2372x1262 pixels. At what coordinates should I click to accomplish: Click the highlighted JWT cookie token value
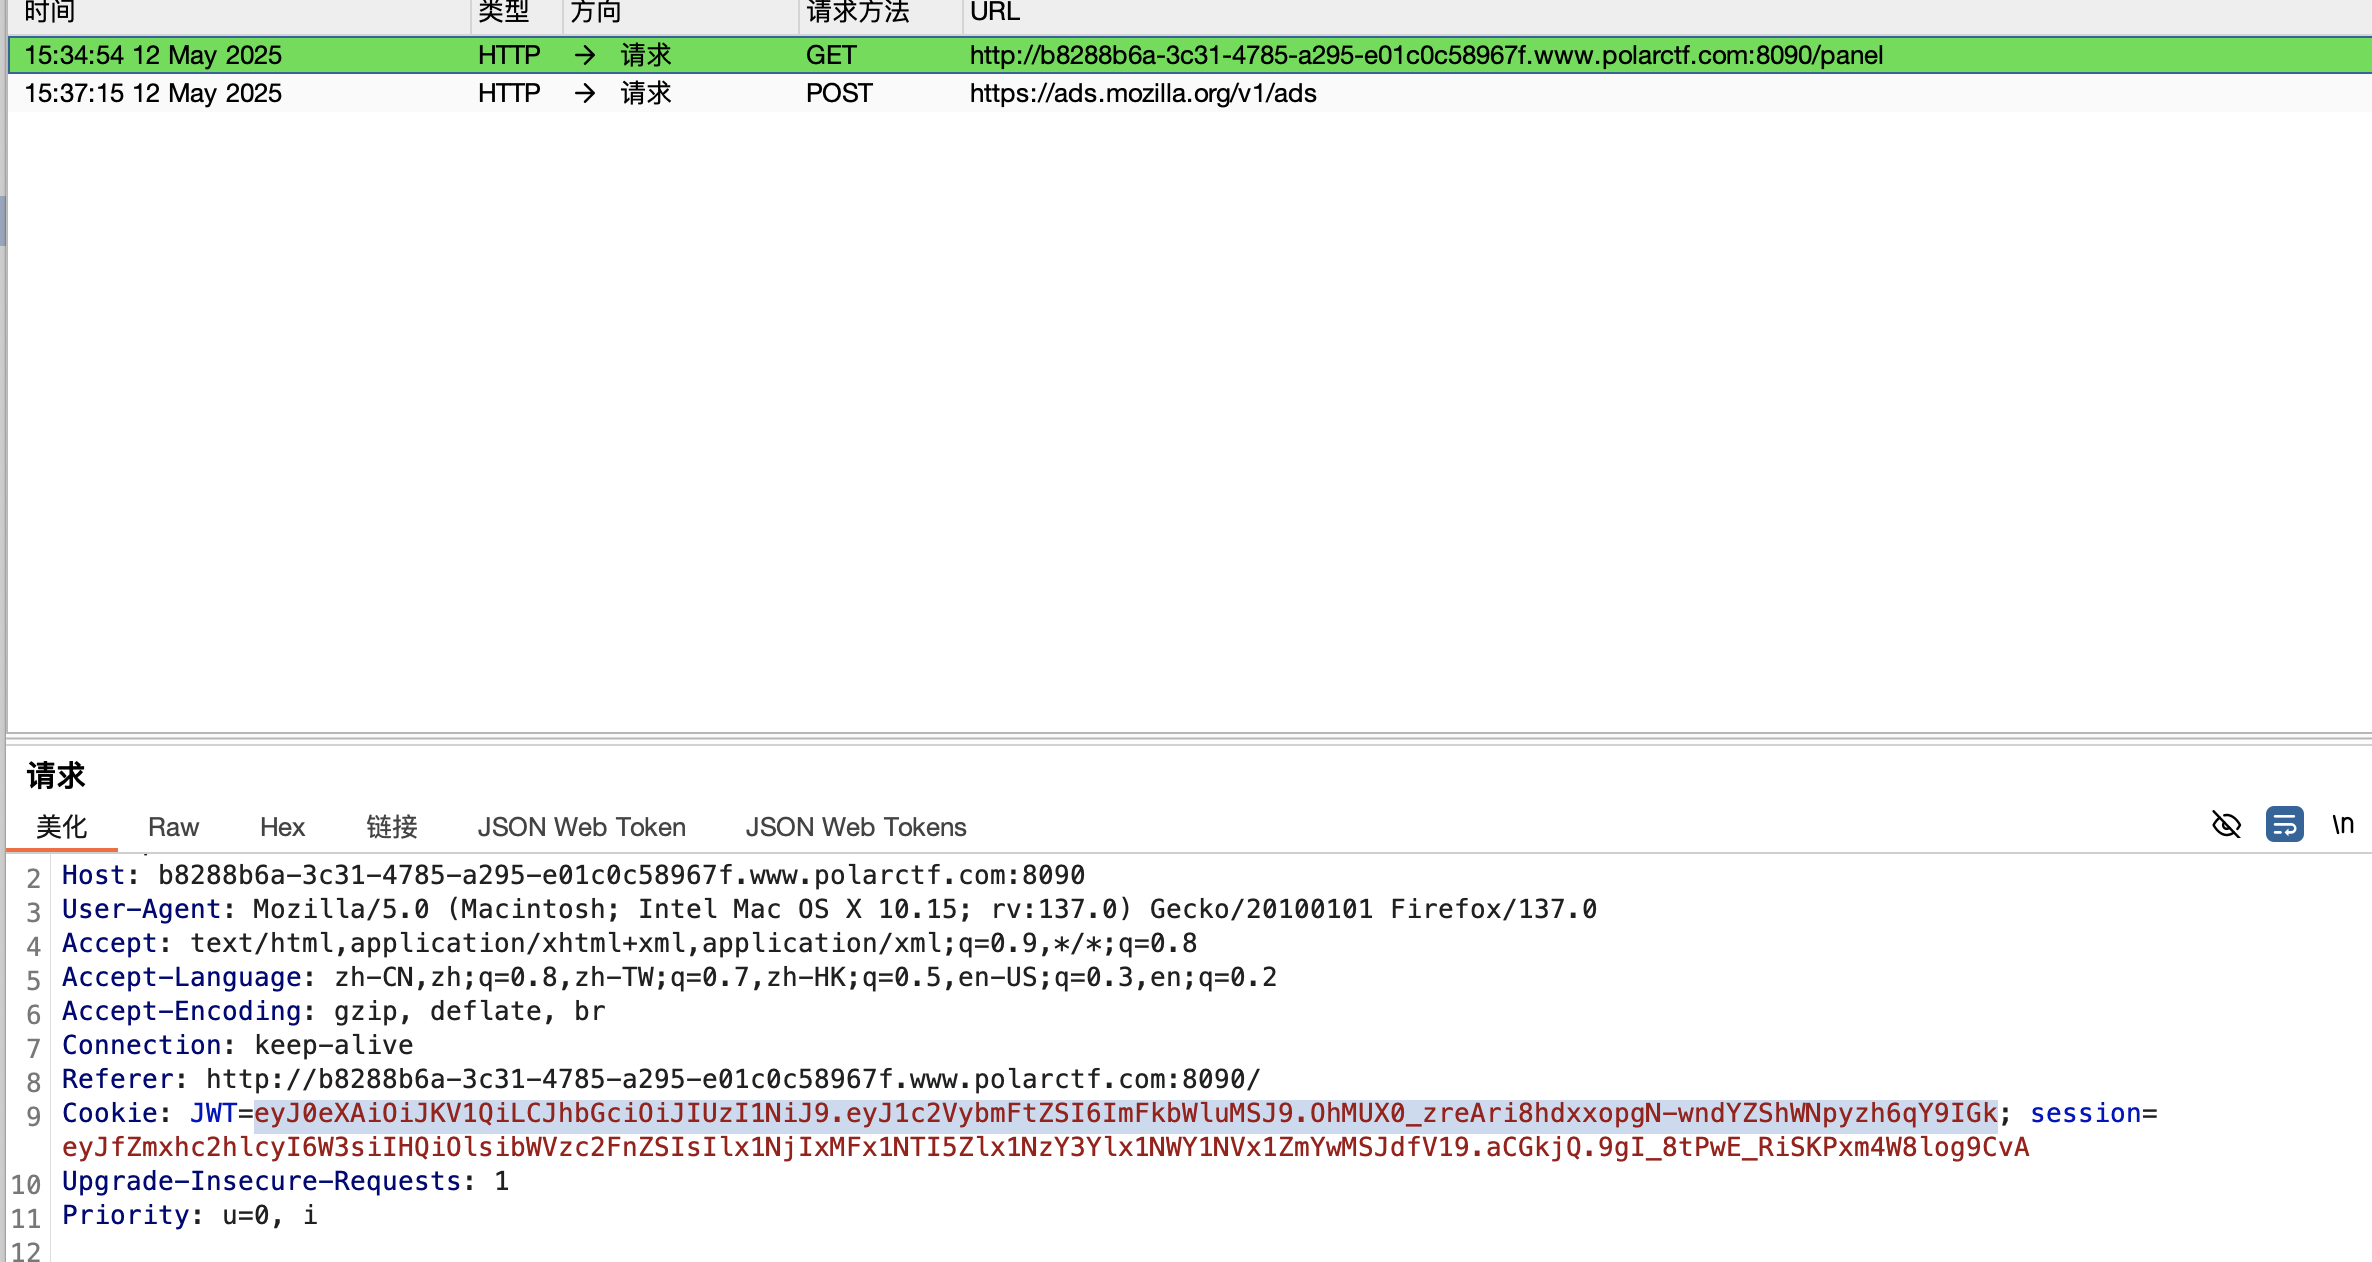coord(1125,1113)
